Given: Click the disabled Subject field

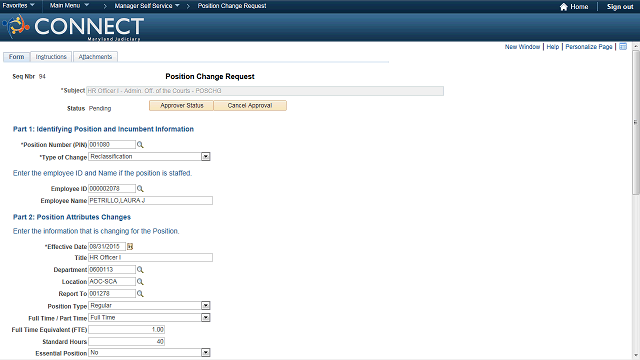Looking at the screenshot, I should 265,91.
